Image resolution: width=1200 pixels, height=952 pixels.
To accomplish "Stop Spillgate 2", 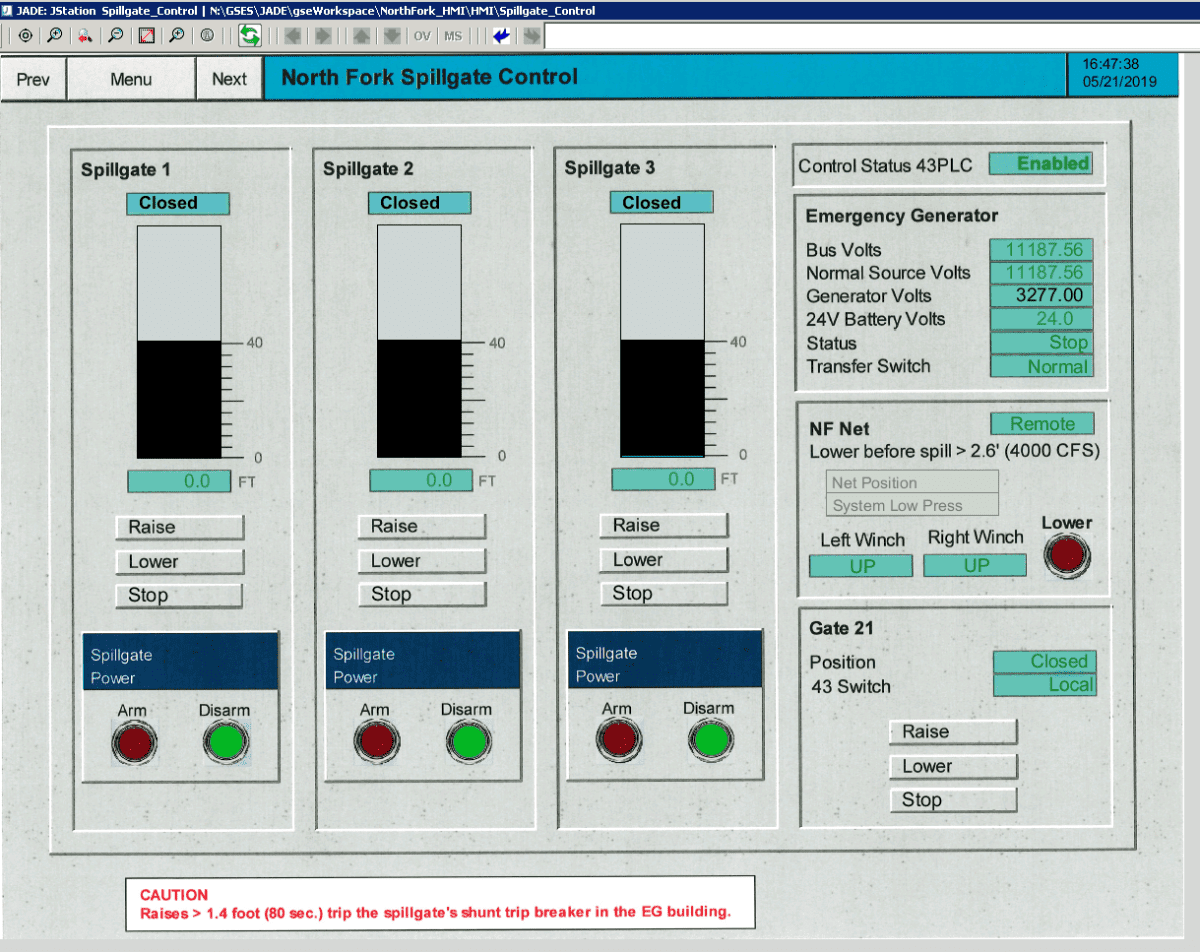I will tap(422, 594).
